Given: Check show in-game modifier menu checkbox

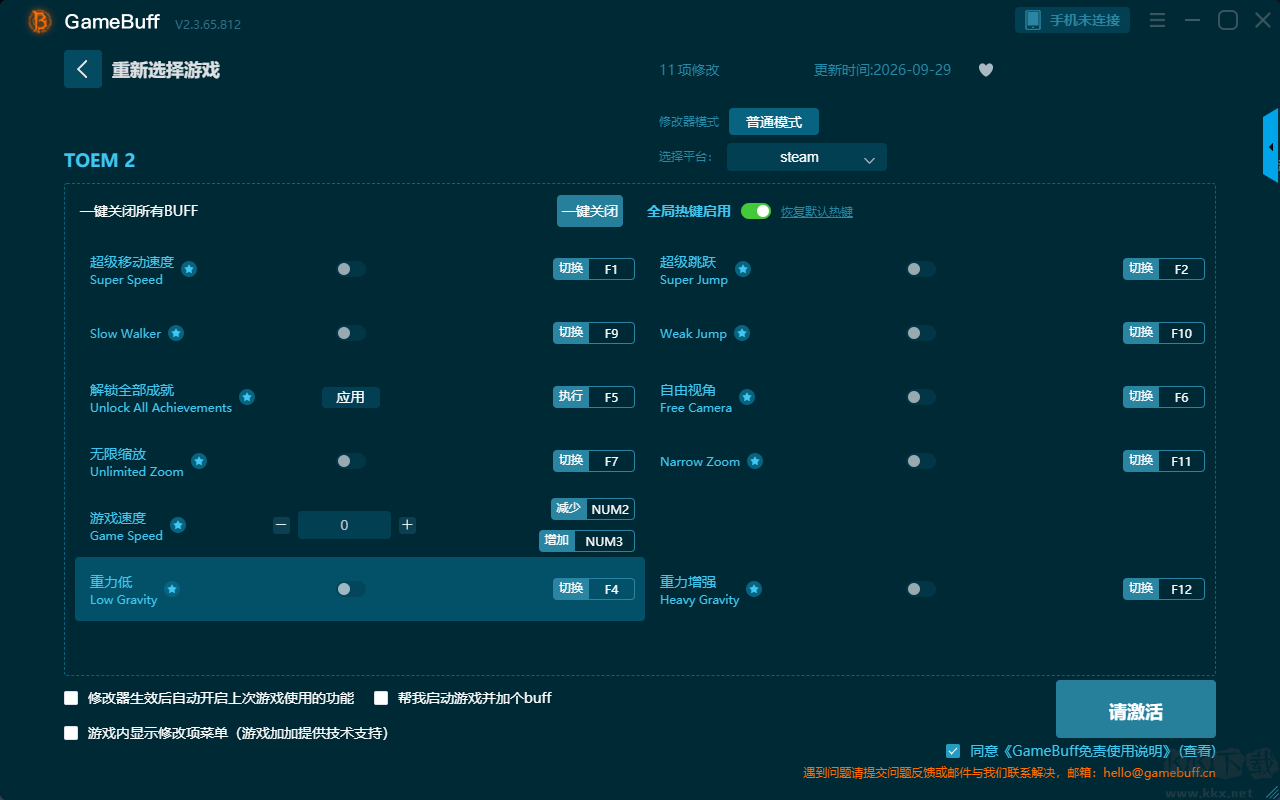Looking at the screenshot, I should pos(71,733).
